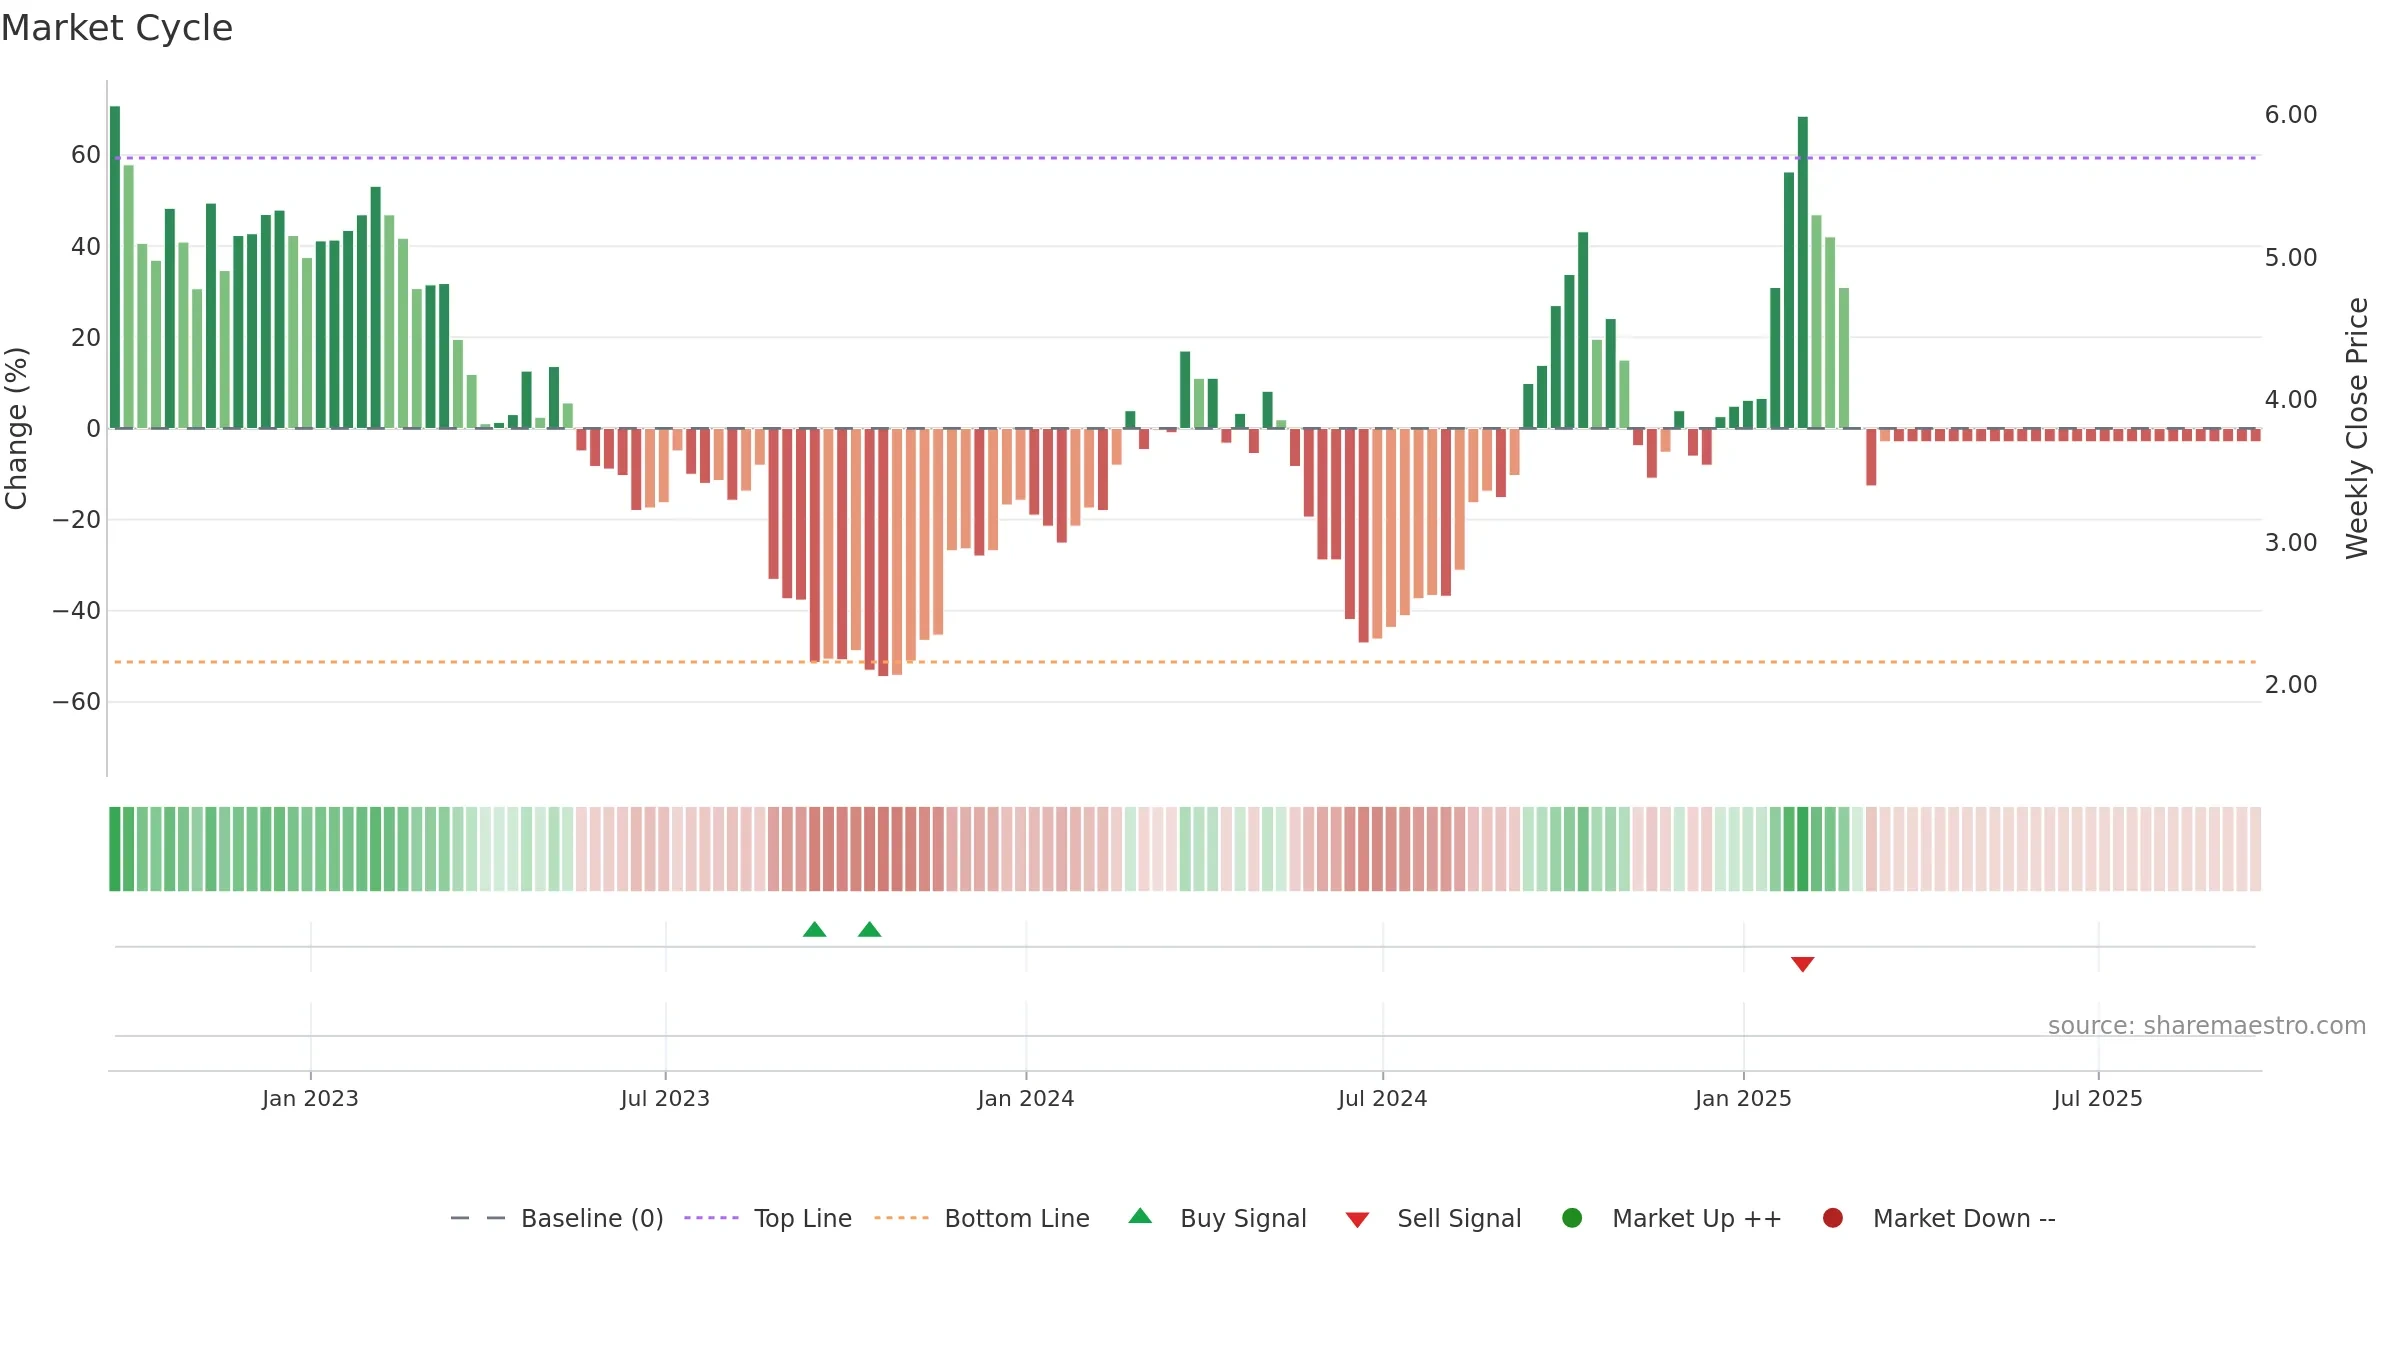Toggle the Market Up ++ legend entry

[x=1672, y=1218]
